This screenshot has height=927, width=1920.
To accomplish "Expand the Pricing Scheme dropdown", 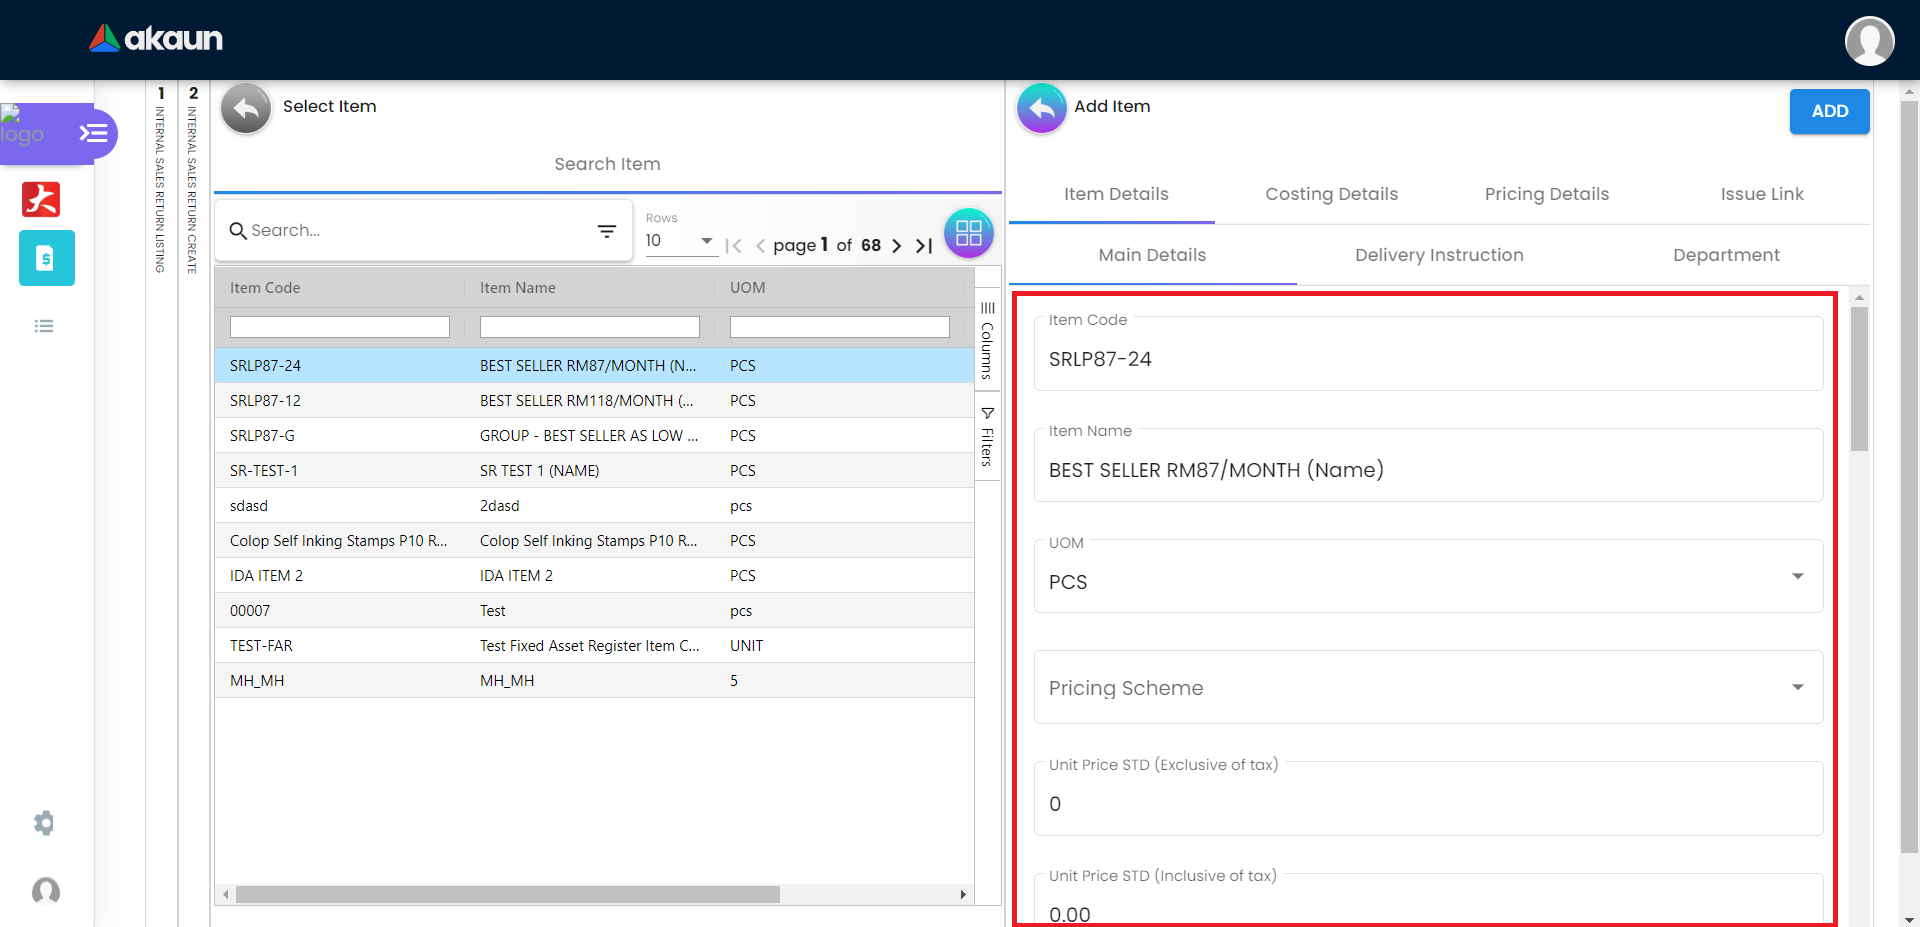I will [x=1797, y=688].
